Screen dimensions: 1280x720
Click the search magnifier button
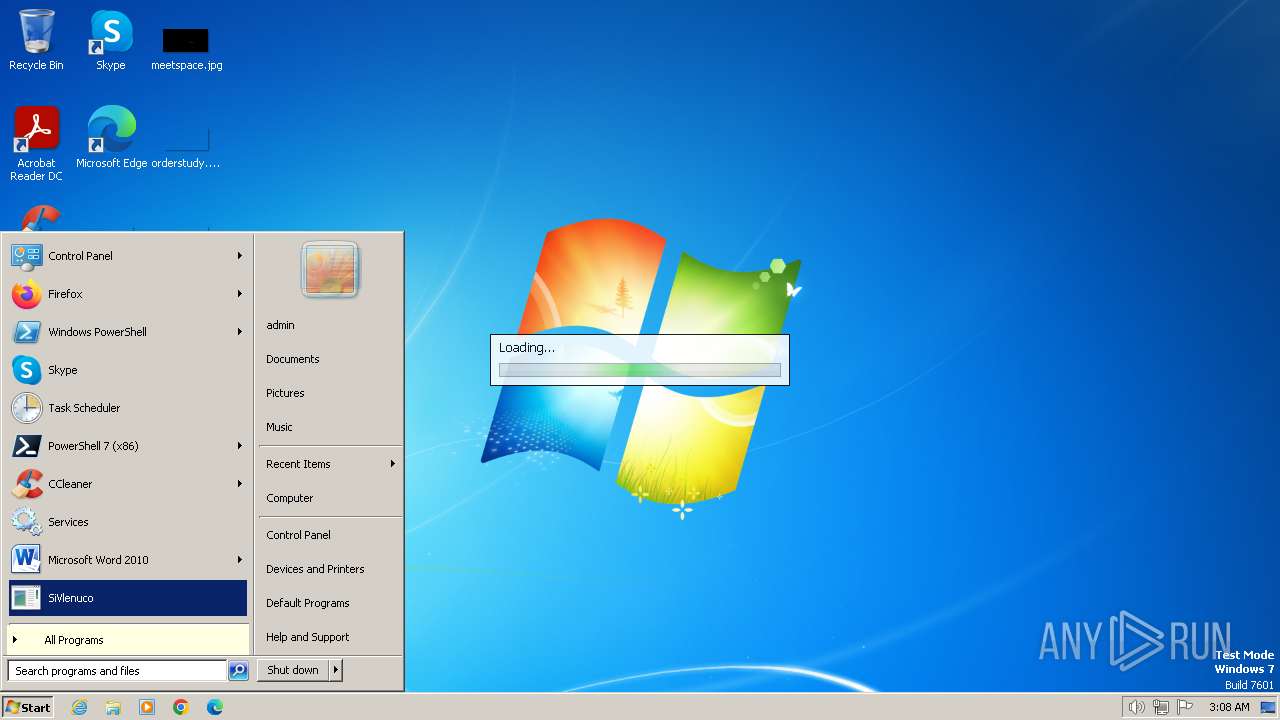click(238, 671)
